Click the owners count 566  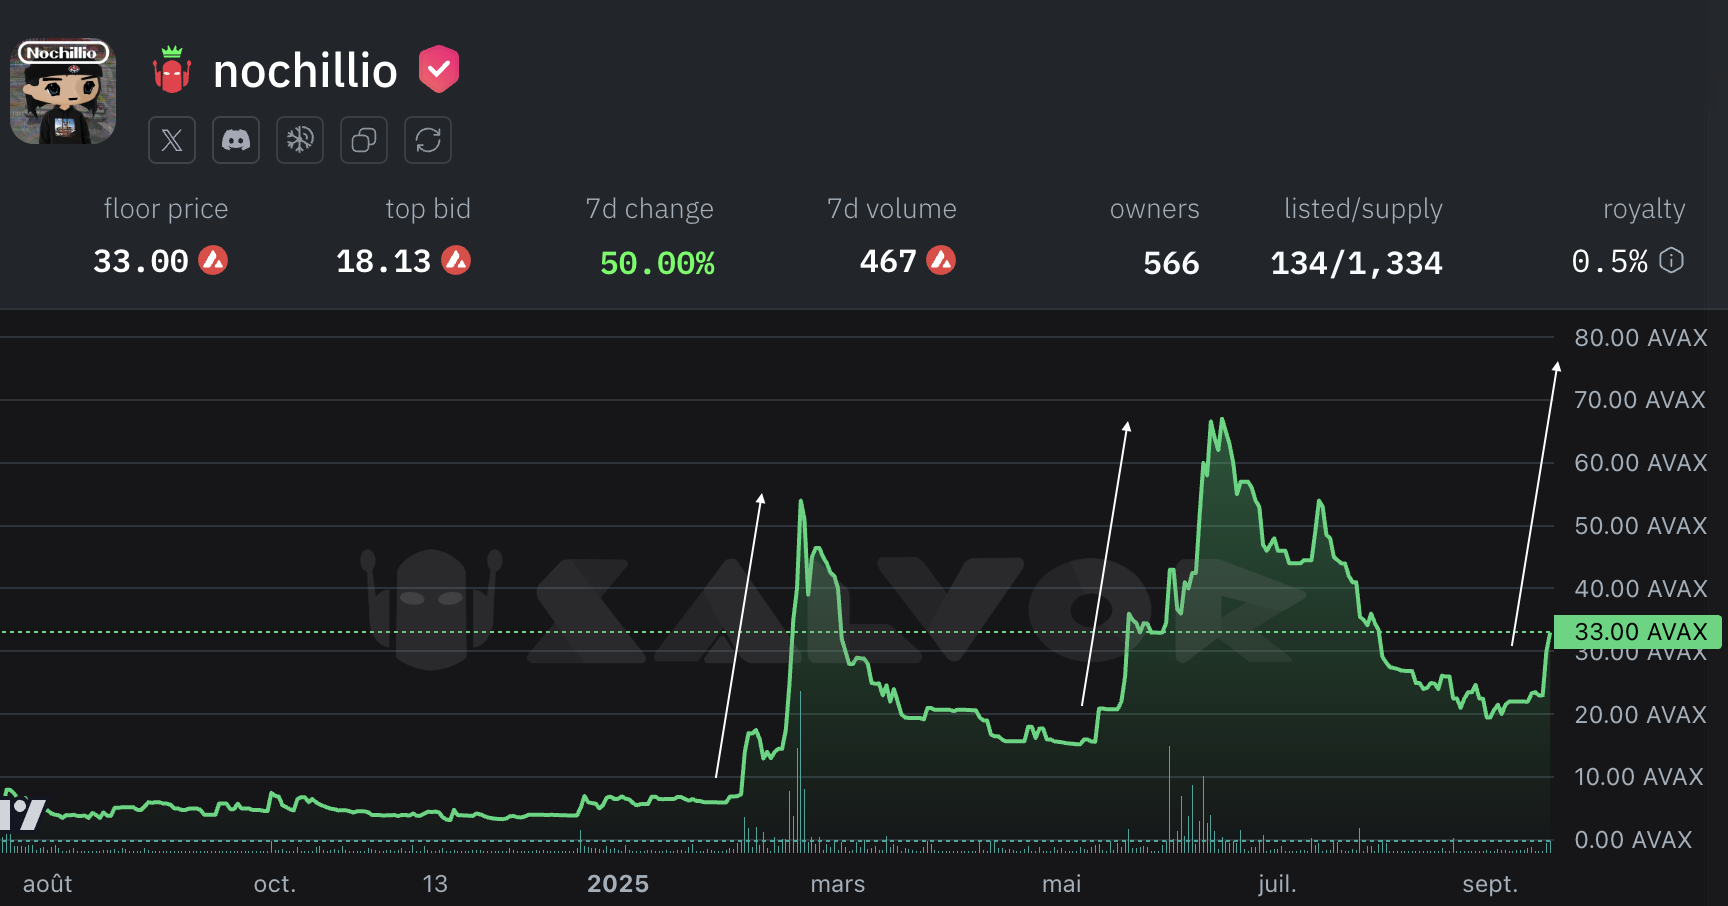coord(1170,263)
